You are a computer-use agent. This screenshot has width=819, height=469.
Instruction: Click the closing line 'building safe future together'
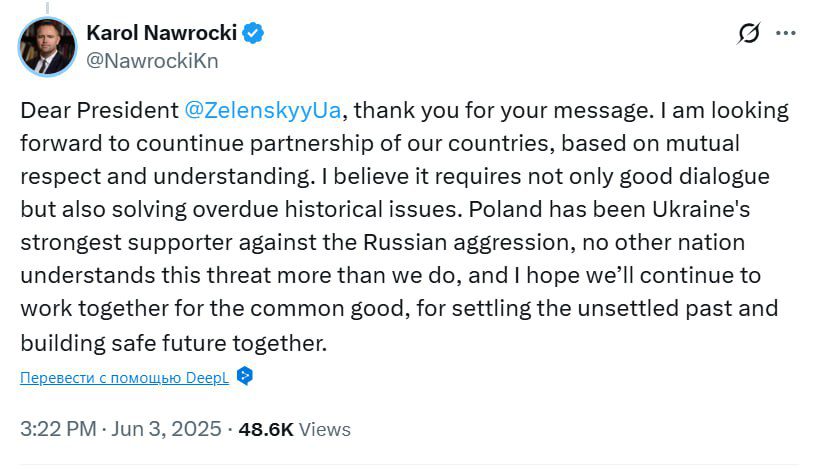173,343
